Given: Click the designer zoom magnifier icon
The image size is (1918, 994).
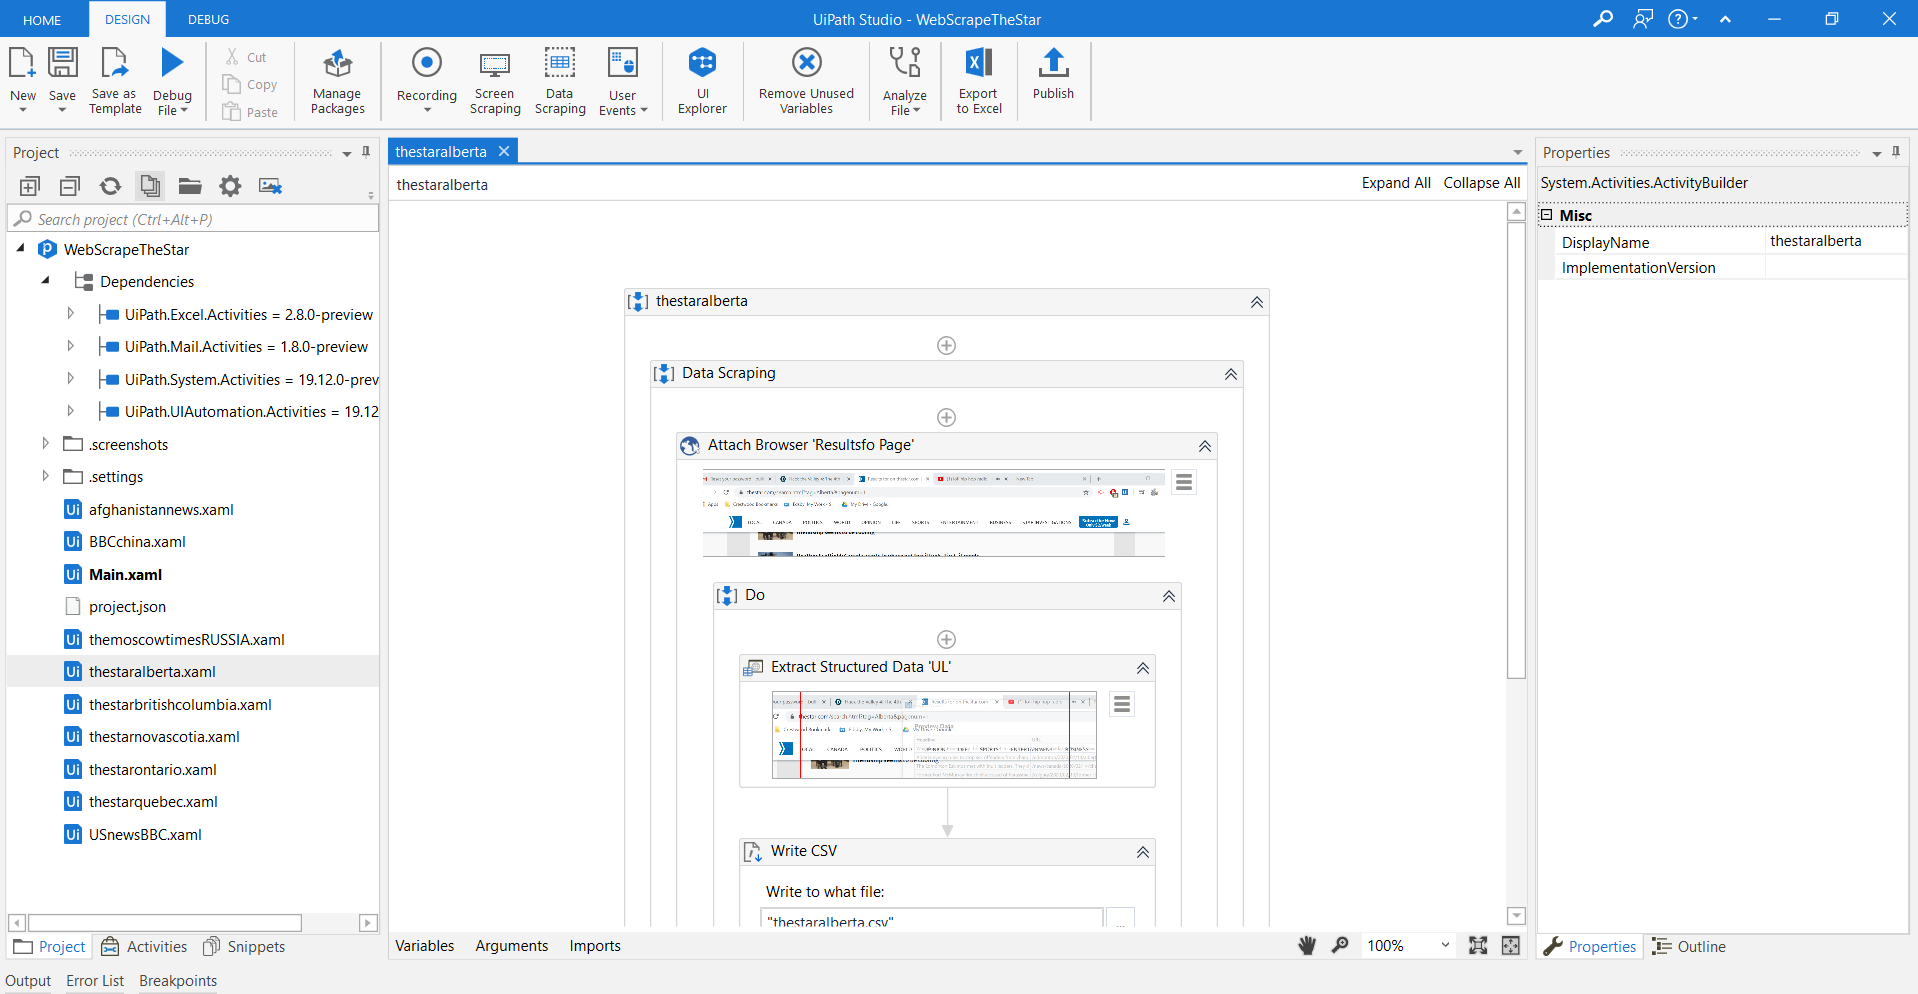Looking at the screenshot, I should [1340, 946].
